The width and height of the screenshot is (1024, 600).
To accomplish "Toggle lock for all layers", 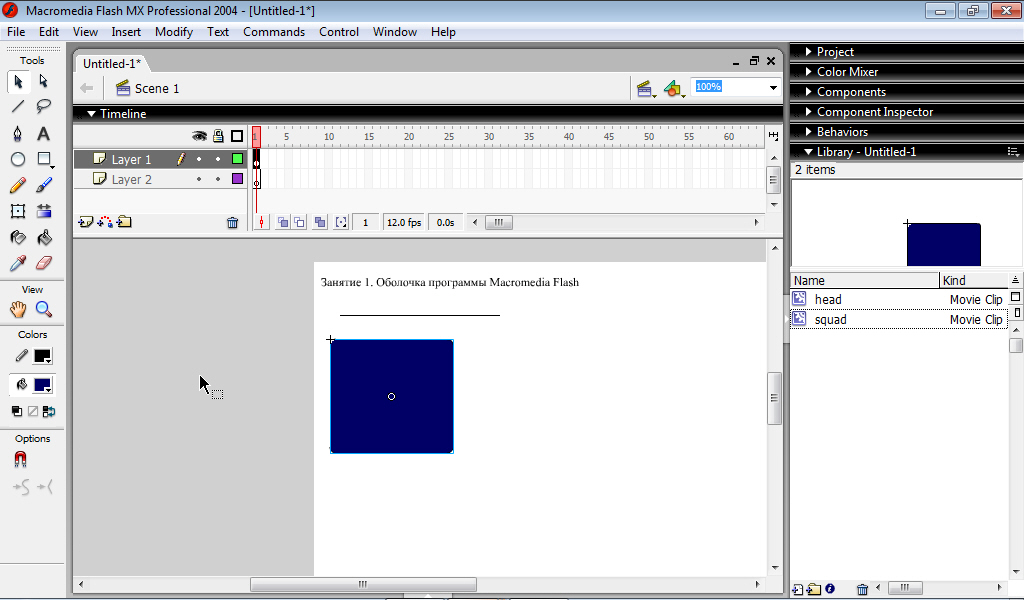I will click(x=218, y=136).
